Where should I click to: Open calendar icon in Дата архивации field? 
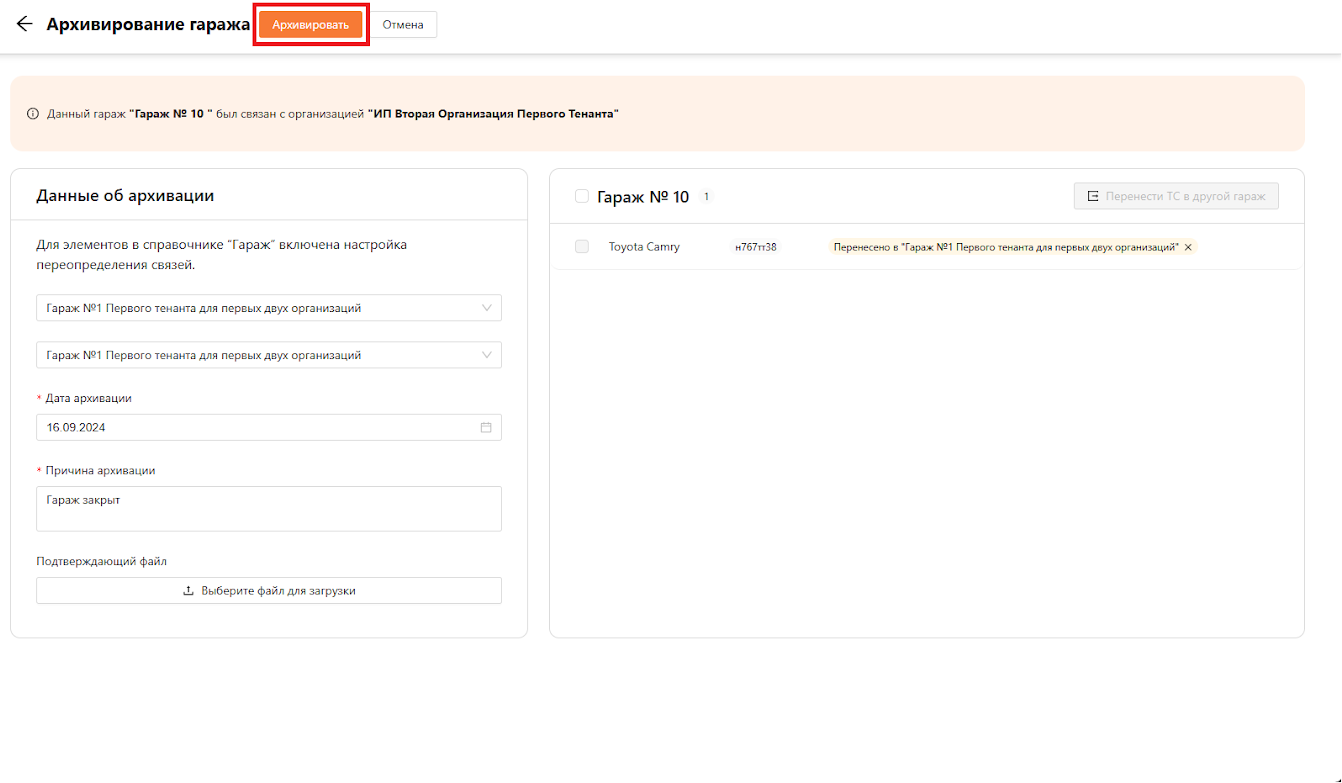tap(486, 427)
